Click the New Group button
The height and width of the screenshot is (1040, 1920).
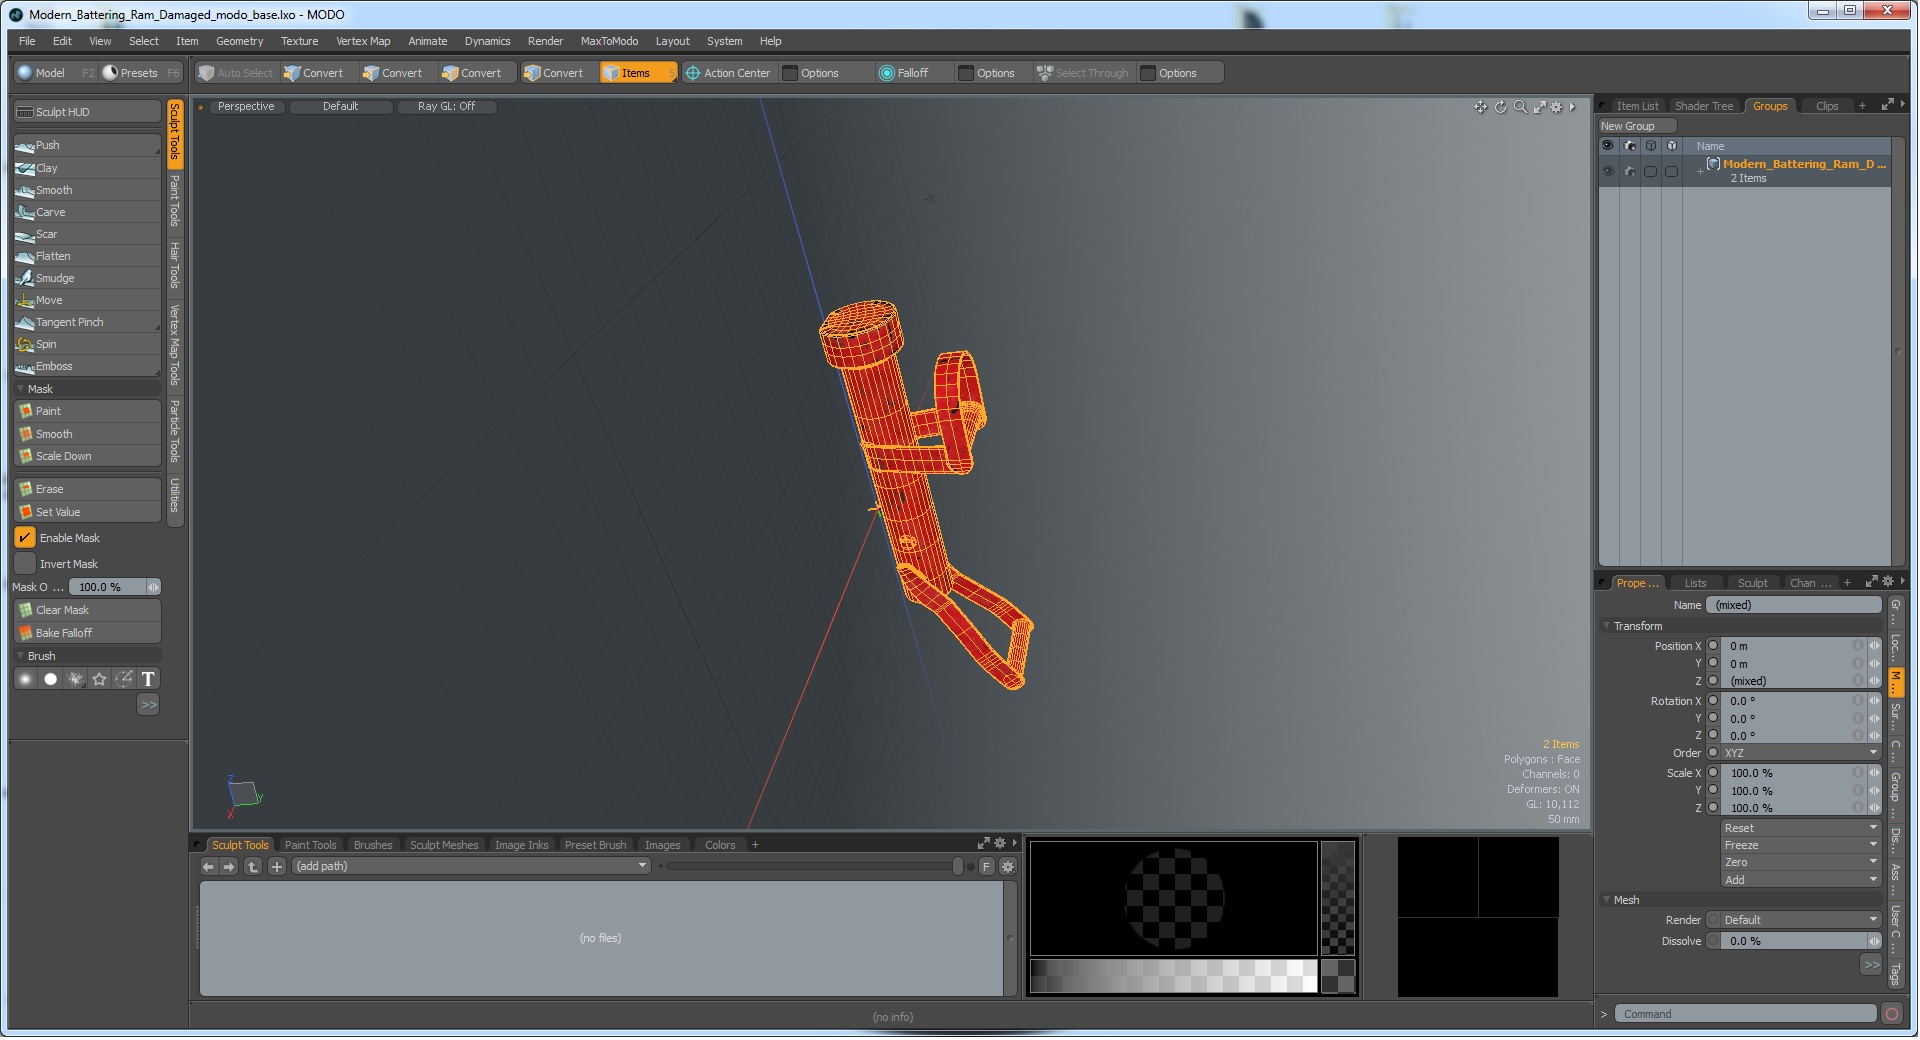coord(1637,126)
